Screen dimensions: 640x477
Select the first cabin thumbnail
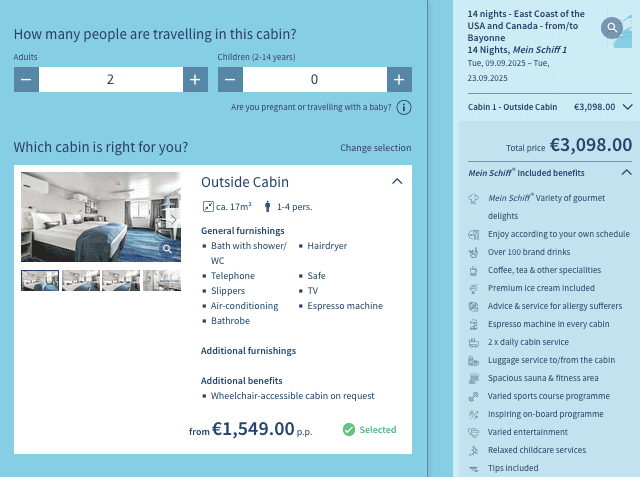40,280
